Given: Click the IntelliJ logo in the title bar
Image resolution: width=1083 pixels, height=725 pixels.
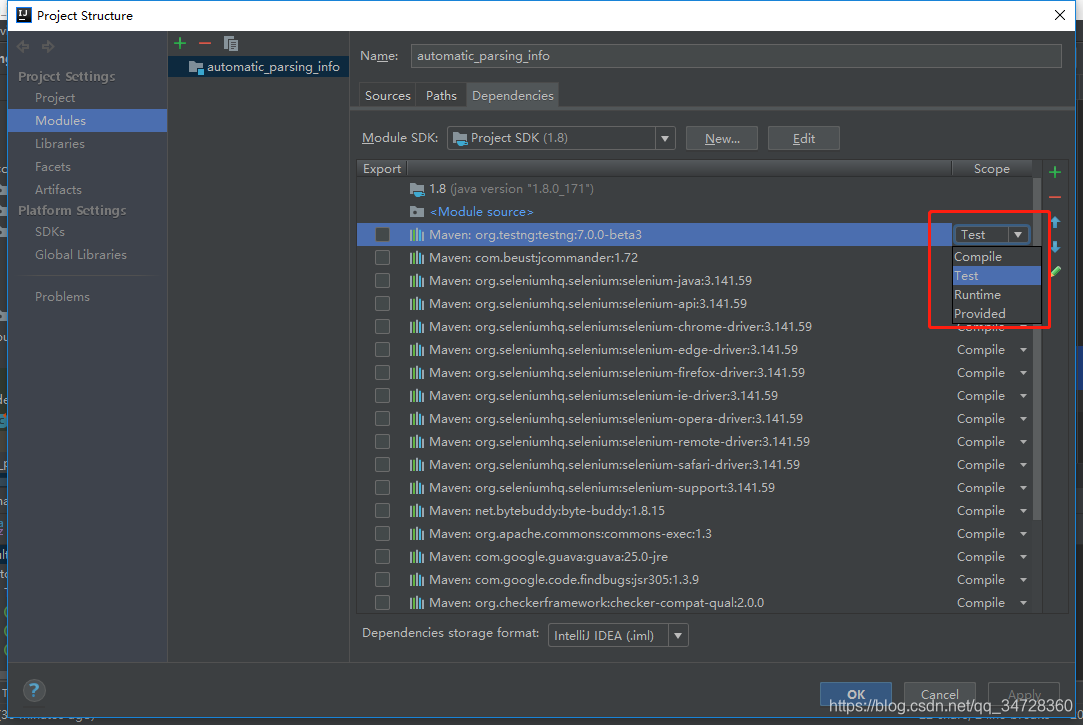Looking at the screenshot, I should pyautogui.click(x=24, y=15).
